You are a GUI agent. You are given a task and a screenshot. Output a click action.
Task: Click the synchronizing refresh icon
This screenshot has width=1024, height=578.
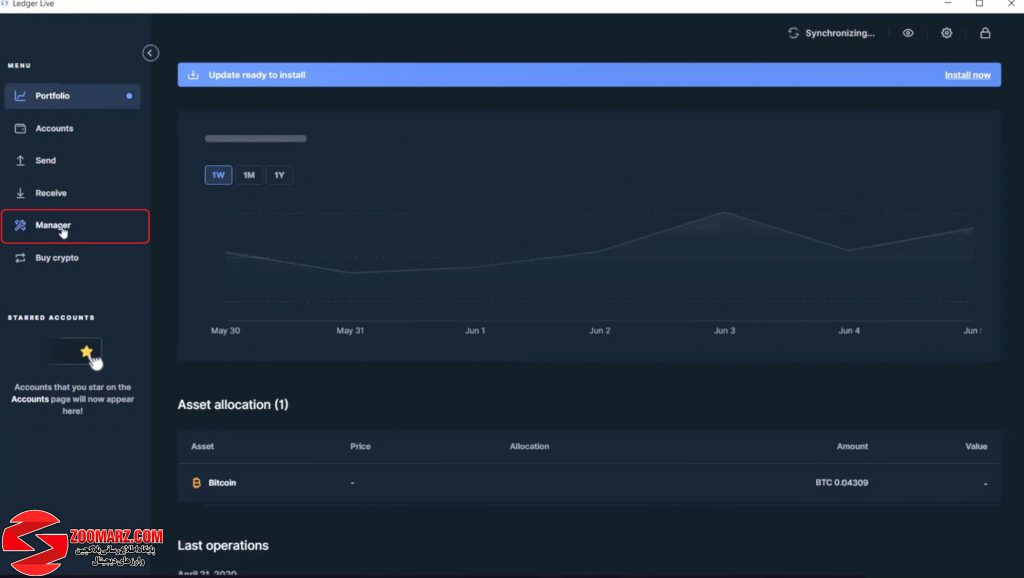793,33
